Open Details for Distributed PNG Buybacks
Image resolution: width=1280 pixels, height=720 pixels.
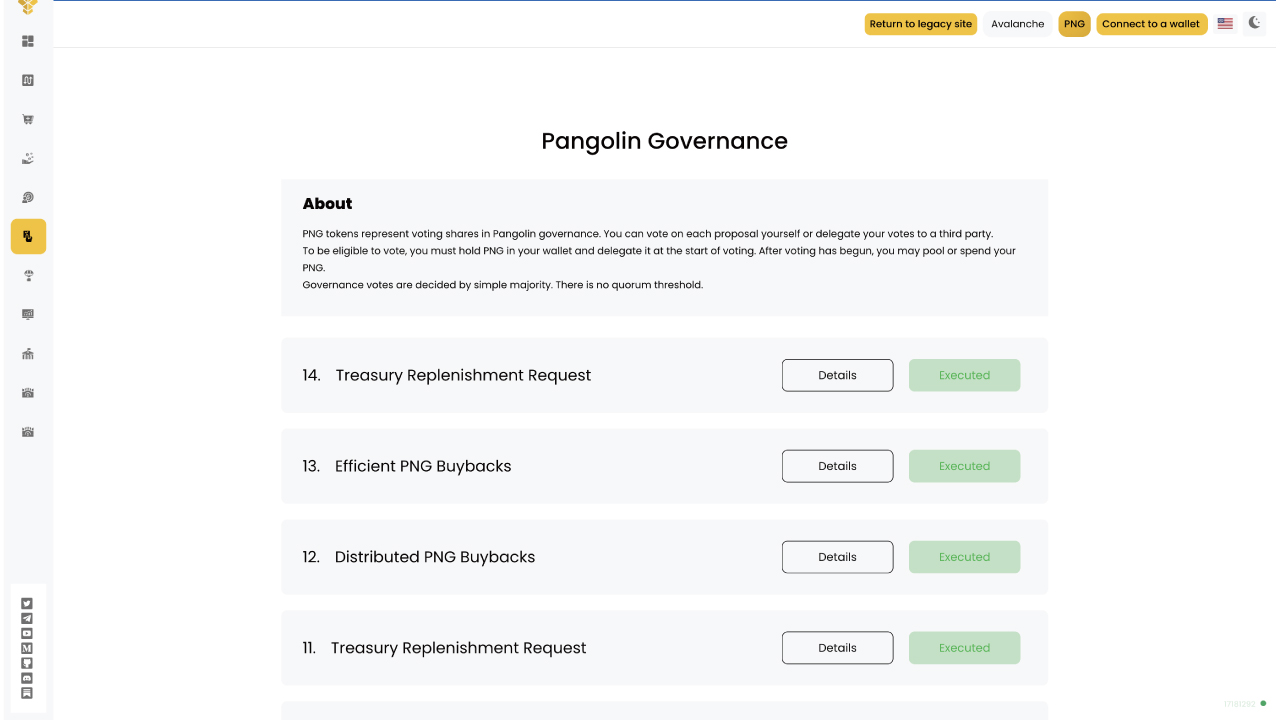[x=837, y=557]
